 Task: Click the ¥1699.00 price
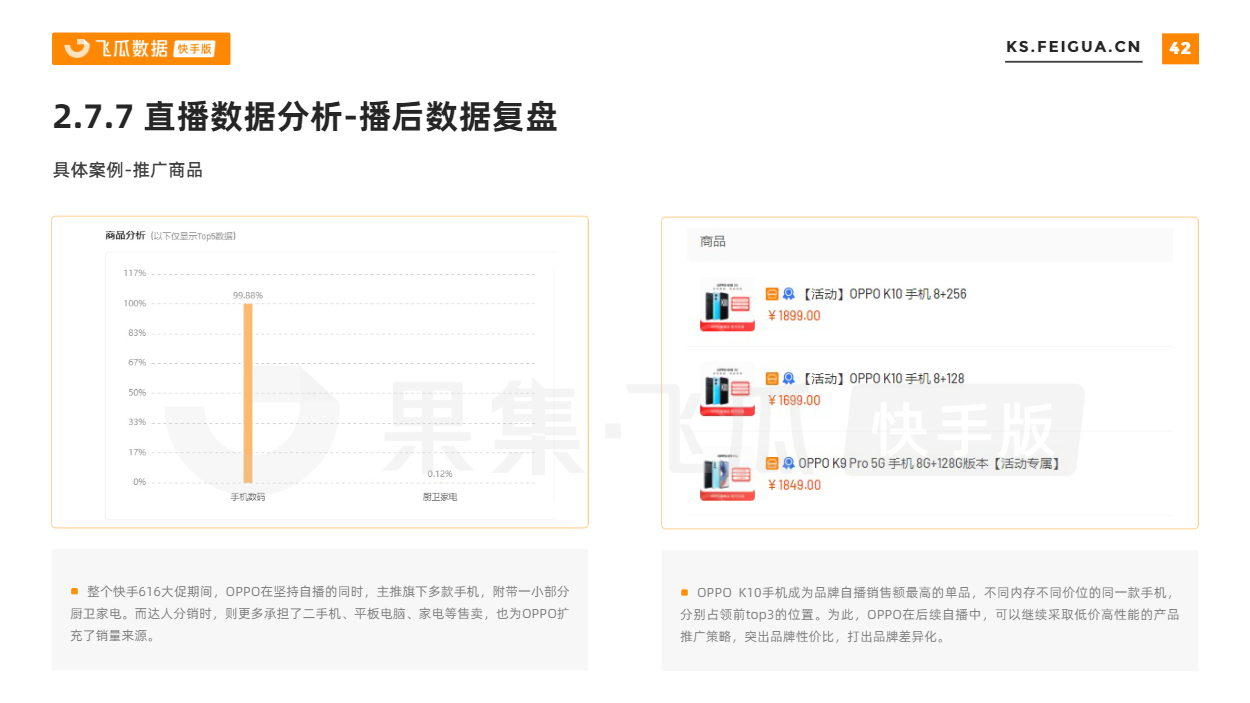click(x=794, y=401)
